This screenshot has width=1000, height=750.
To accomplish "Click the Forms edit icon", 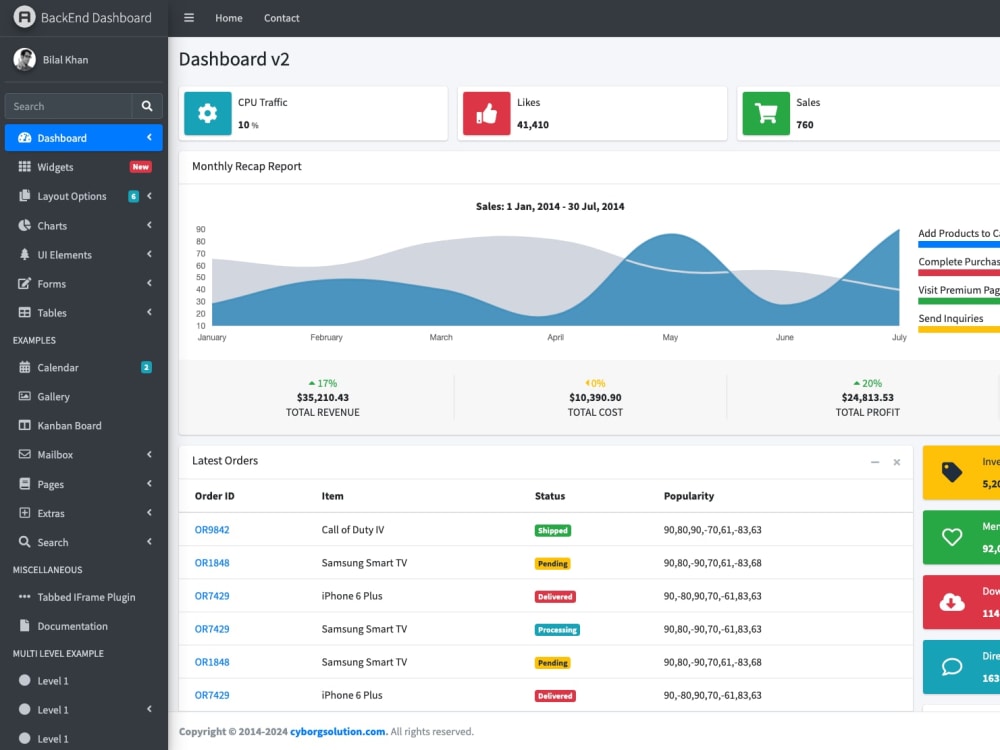I will click(x=24, y=283).
